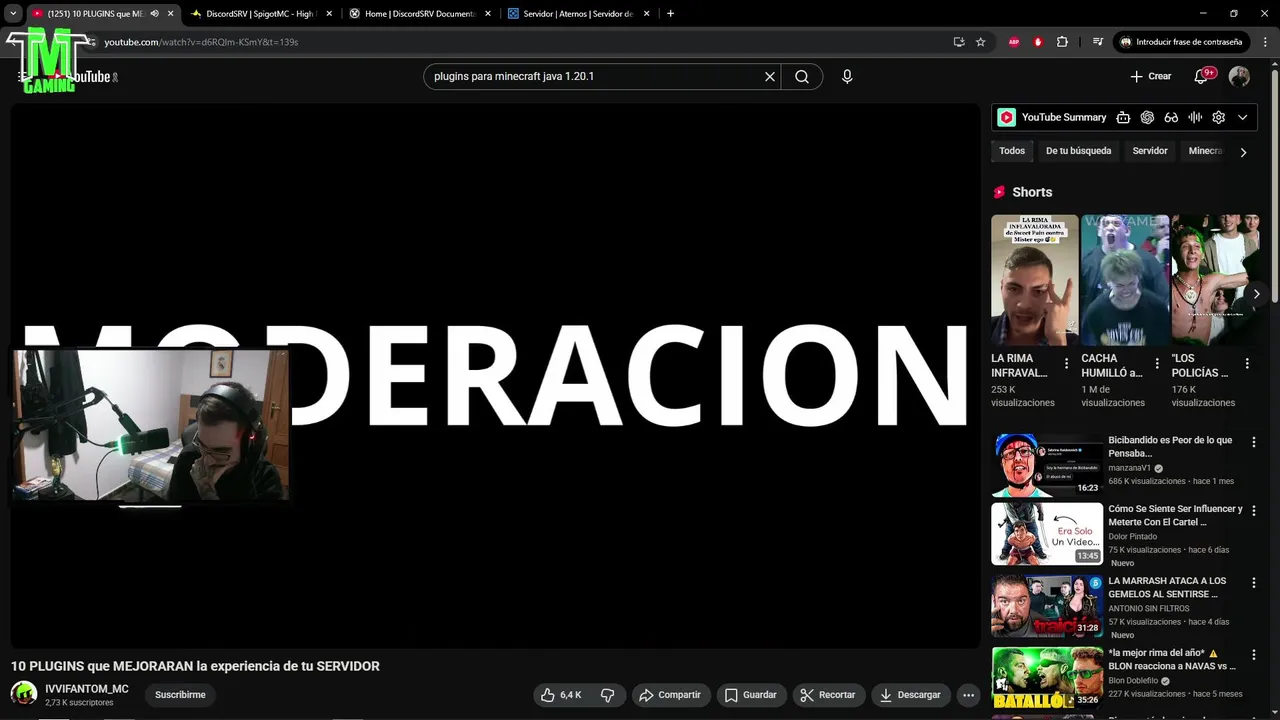Switch to the Servidor Aternos tab
The width and height of the screenshot is (1280, 720).
(x=578, y=14)
